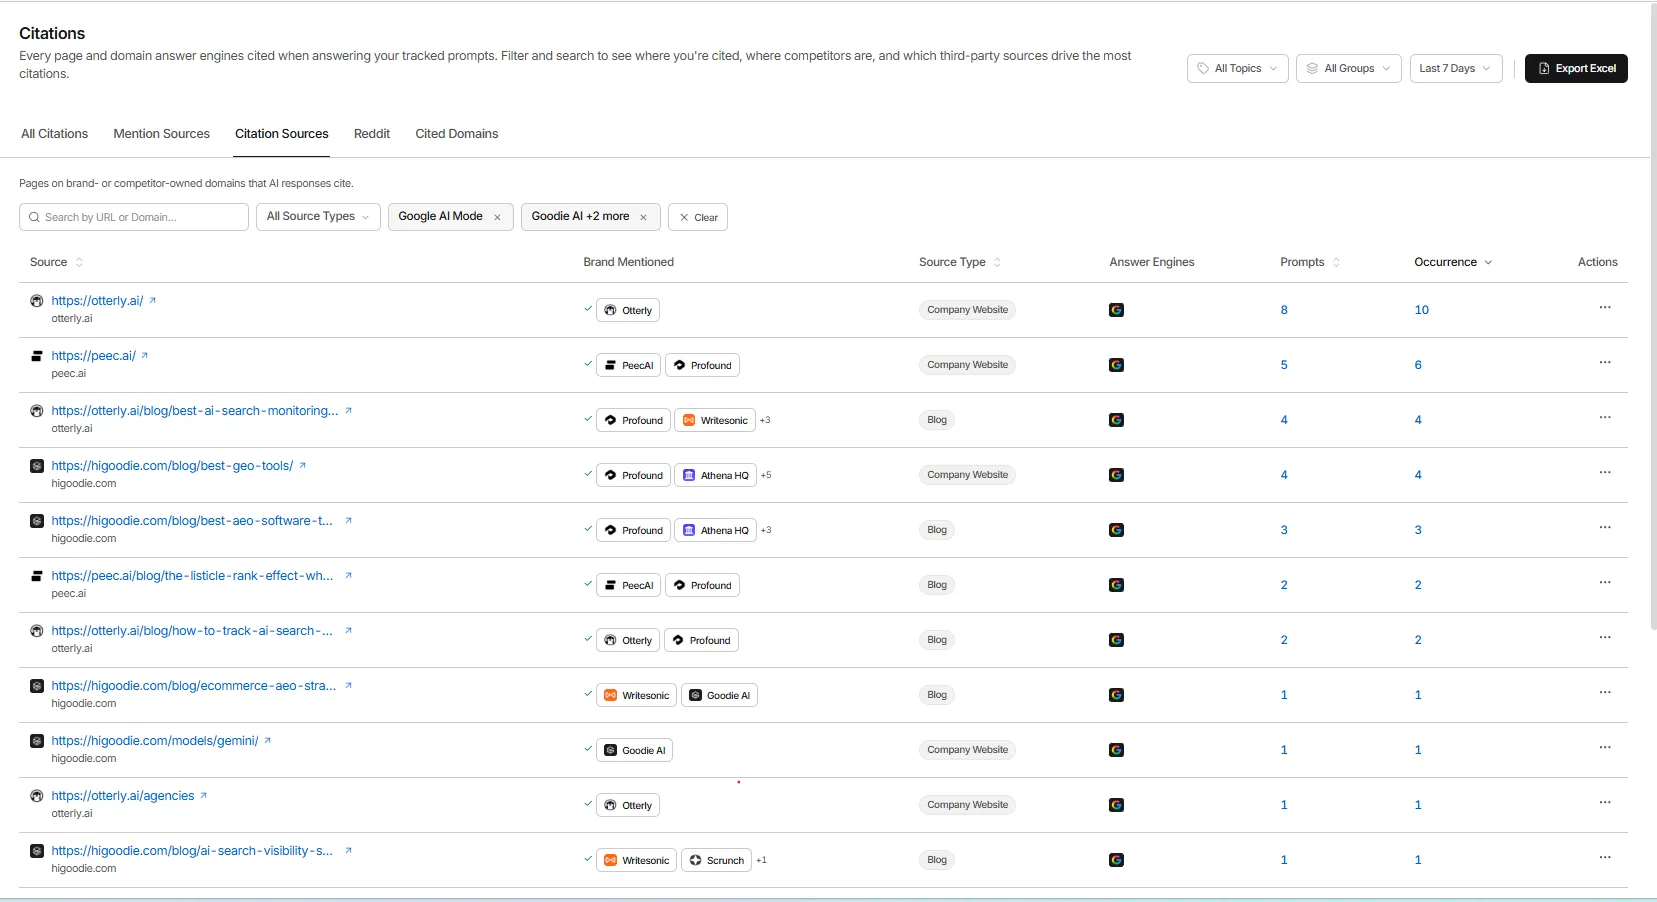This screenshot has width=1657, height=902.
Task: Open the All Topics dropdown
Action: pos(1237,68)
